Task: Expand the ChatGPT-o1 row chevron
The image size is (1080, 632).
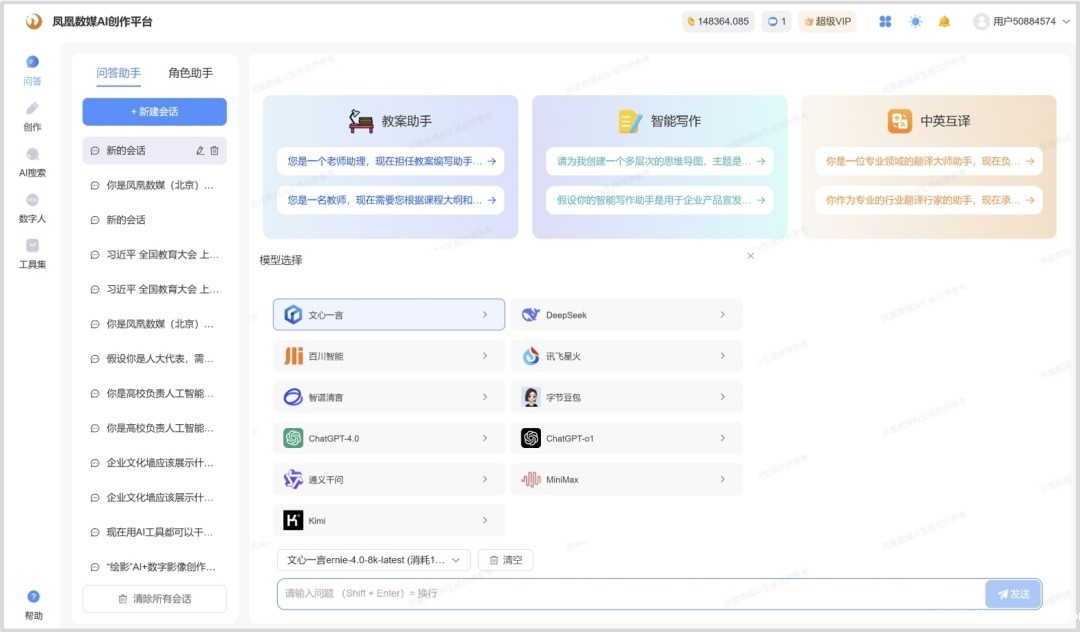Action: [723, 438]
